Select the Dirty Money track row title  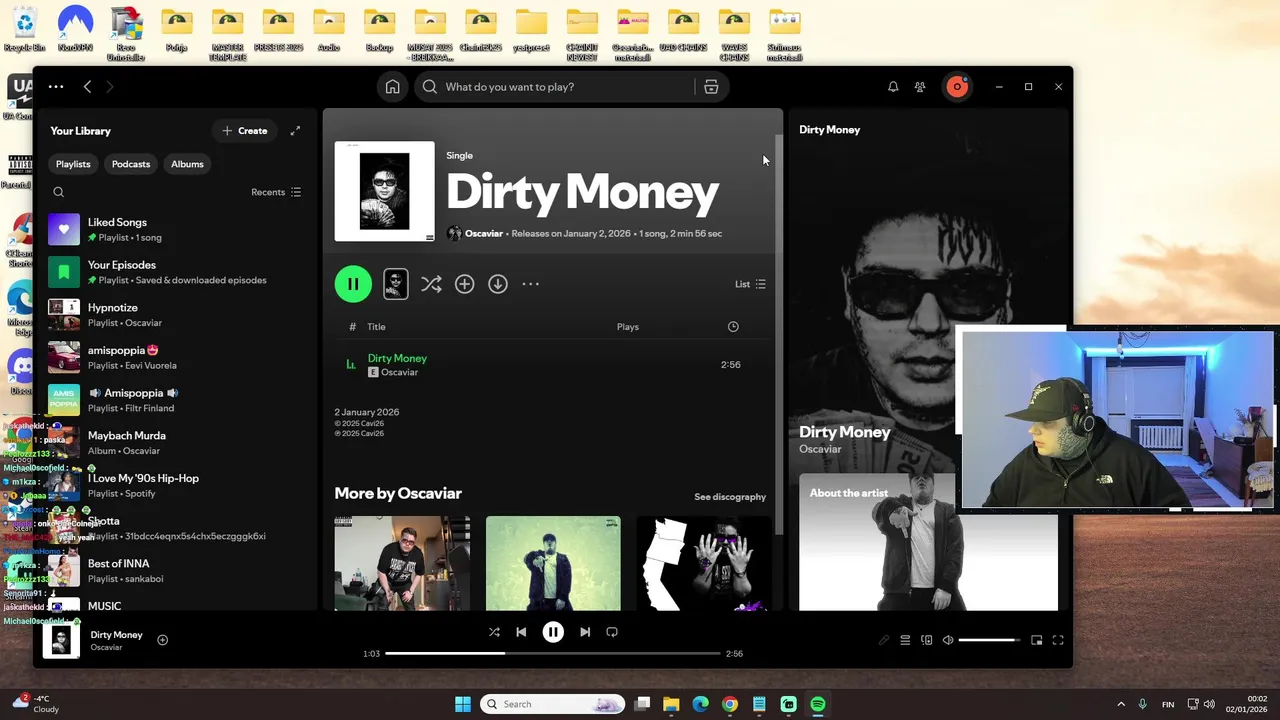coord(397,358)
